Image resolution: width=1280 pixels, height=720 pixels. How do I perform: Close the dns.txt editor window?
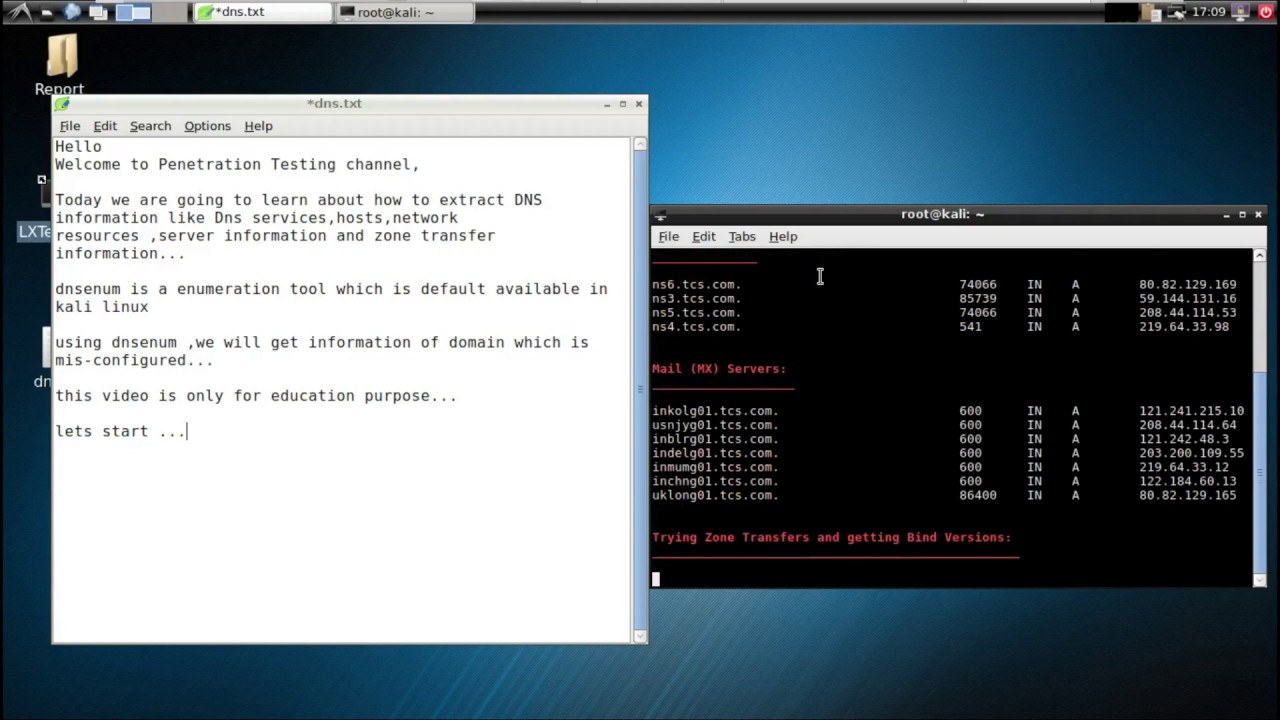click(639, 104)
